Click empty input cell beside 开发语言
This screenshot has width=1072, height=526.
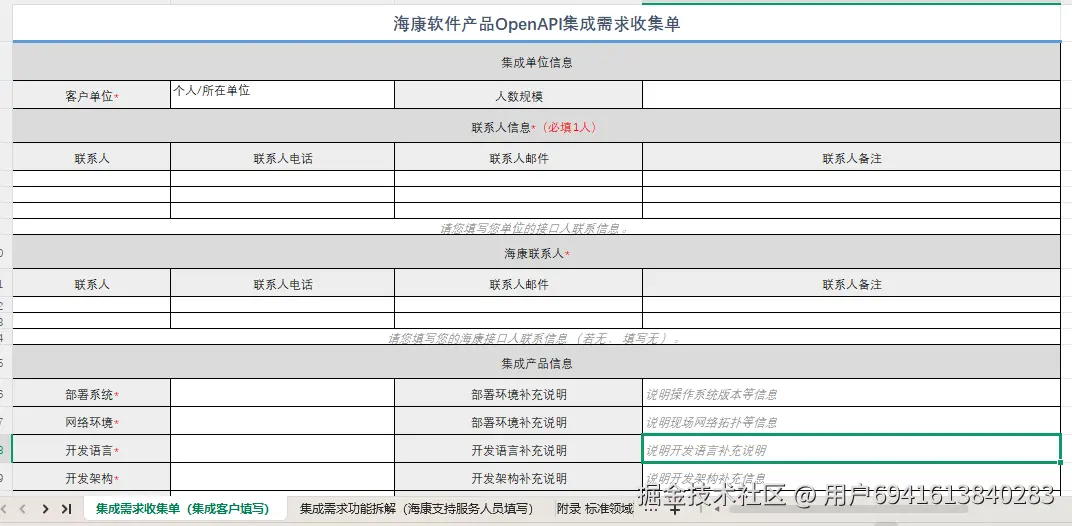pos(282,450)
